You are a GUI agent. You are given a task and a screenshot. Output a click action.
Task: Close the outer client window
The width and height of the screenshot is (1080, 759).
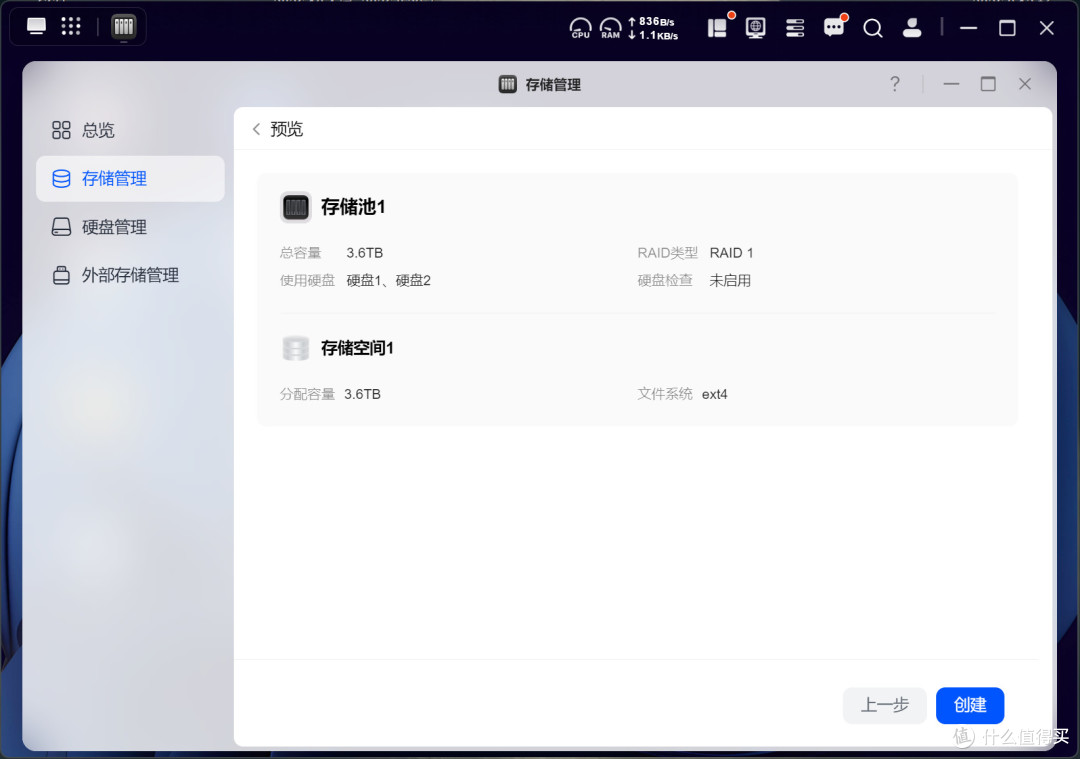(1046, 28)
